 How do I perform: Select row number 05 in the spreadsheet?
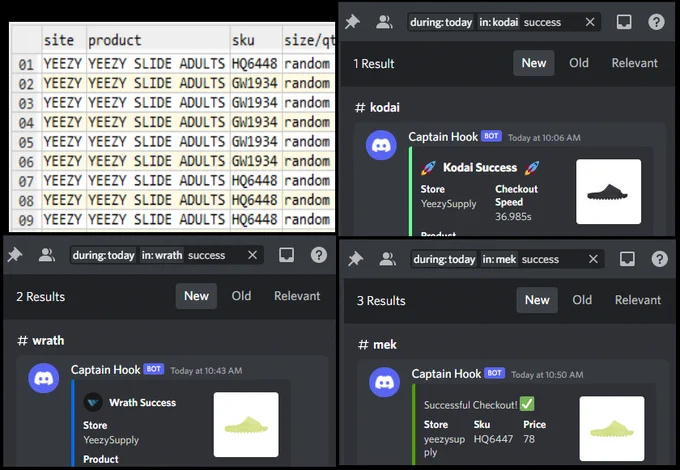(x=26, y=142)
